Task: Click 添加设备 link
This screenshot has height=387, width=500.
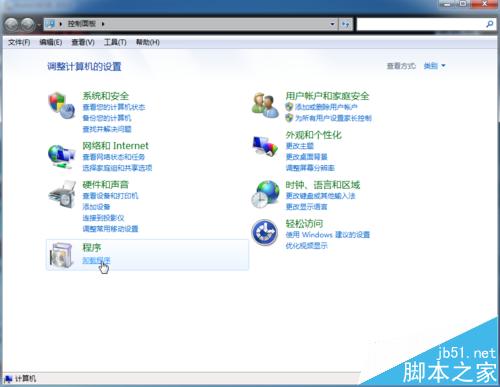Action: pyautogui.click(x=96, y=207)
